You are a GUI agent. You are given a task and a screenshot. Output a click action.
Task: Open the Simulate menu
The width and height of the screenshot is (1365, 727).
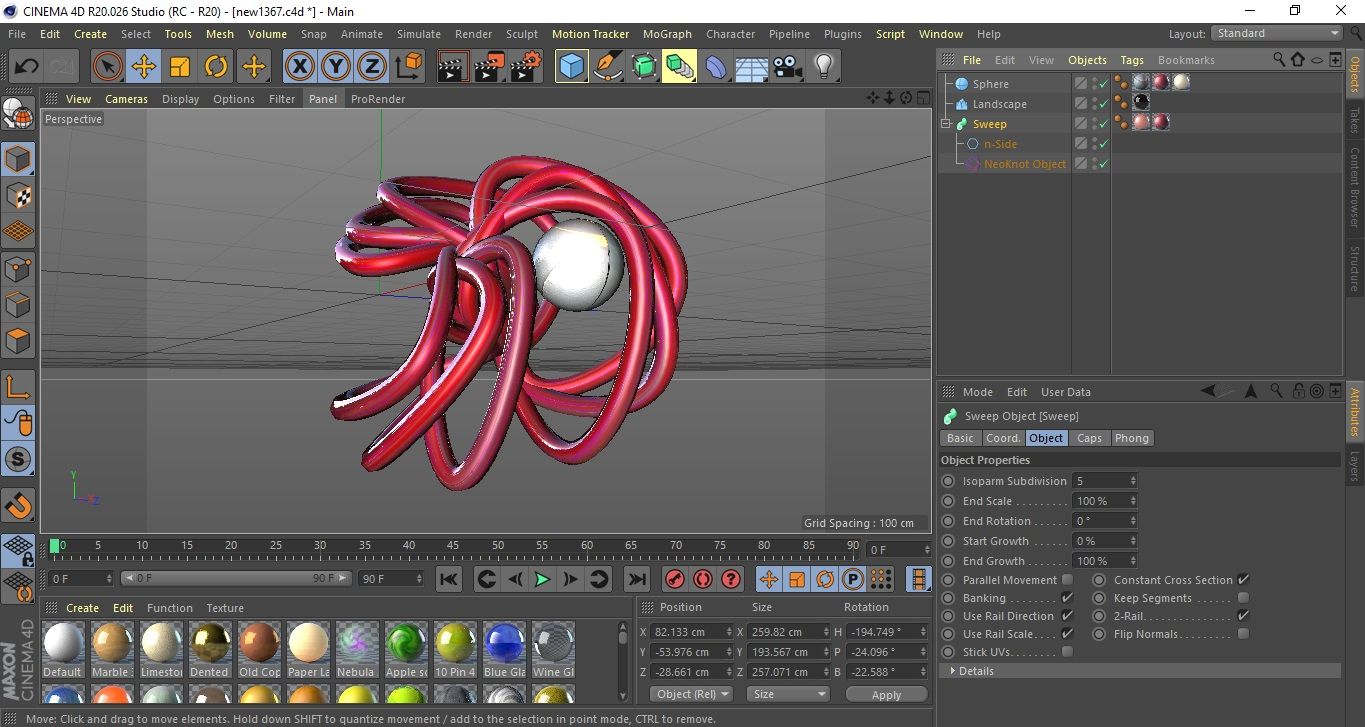coord(418,34)
